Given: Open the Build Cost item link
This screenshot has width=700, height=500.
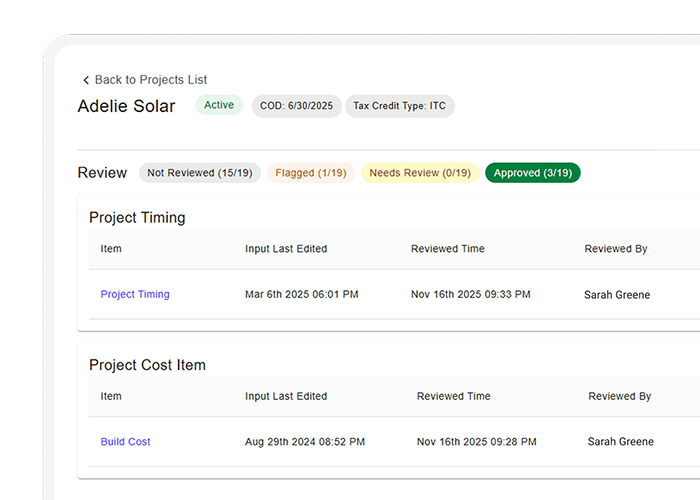Looking at the screenshot, I should (x=125, y=442).
